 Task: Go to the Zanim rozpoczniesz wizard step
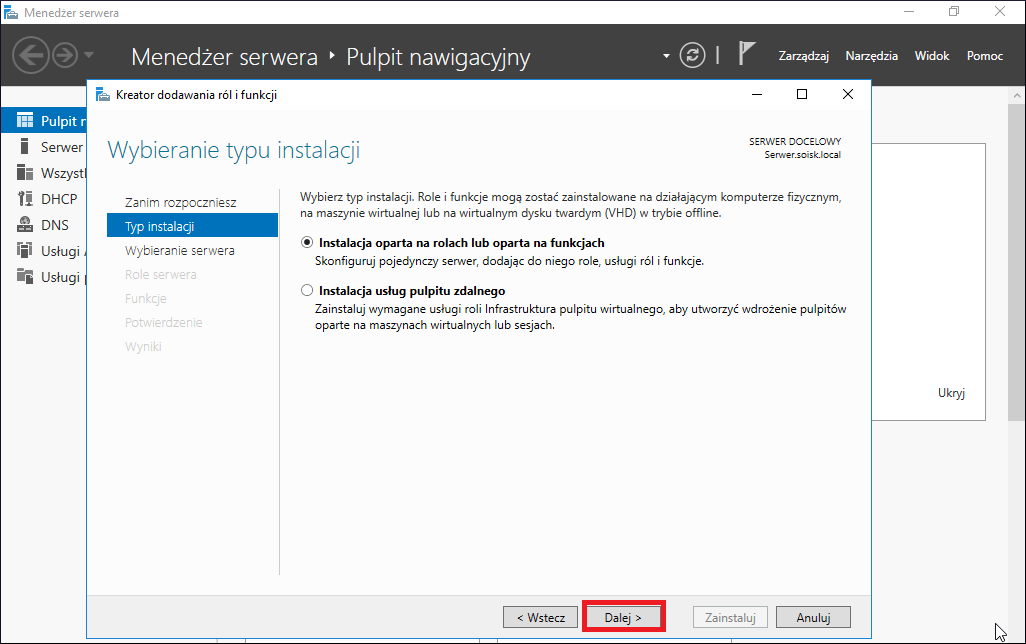[181, 202]
